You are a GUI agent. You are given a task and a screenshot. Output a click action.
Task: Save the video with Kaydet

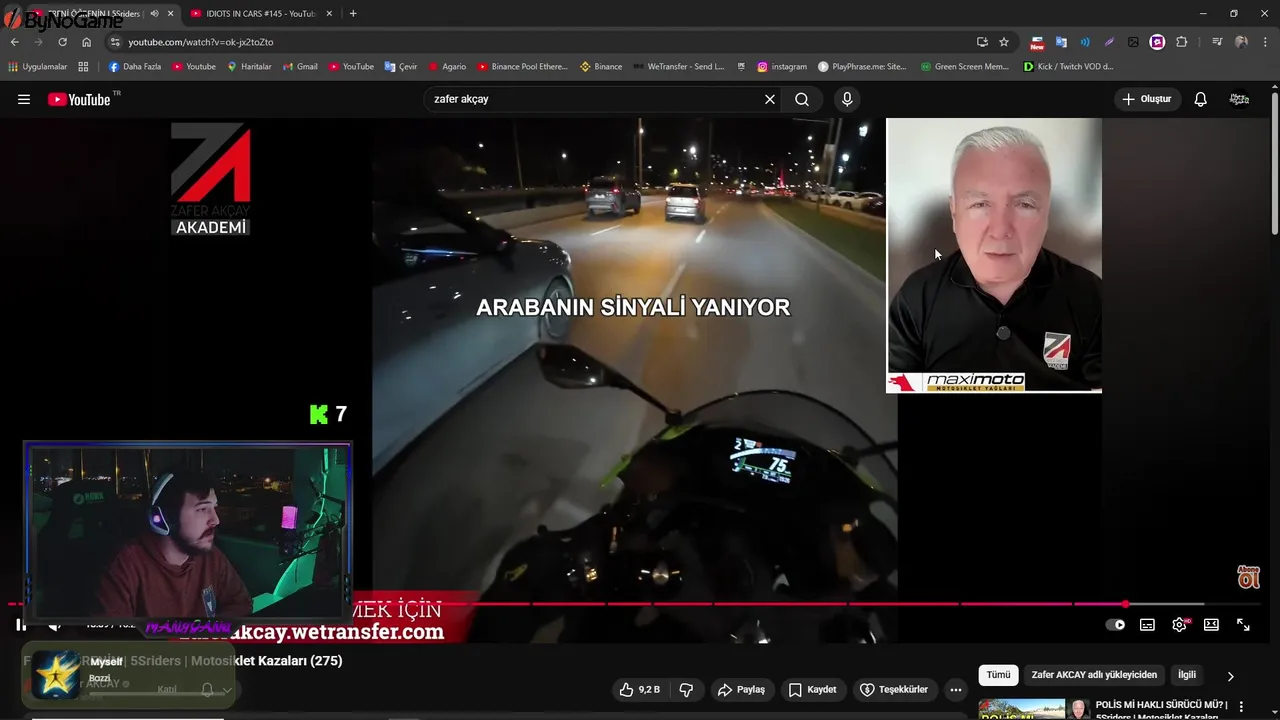coord(812,690)
